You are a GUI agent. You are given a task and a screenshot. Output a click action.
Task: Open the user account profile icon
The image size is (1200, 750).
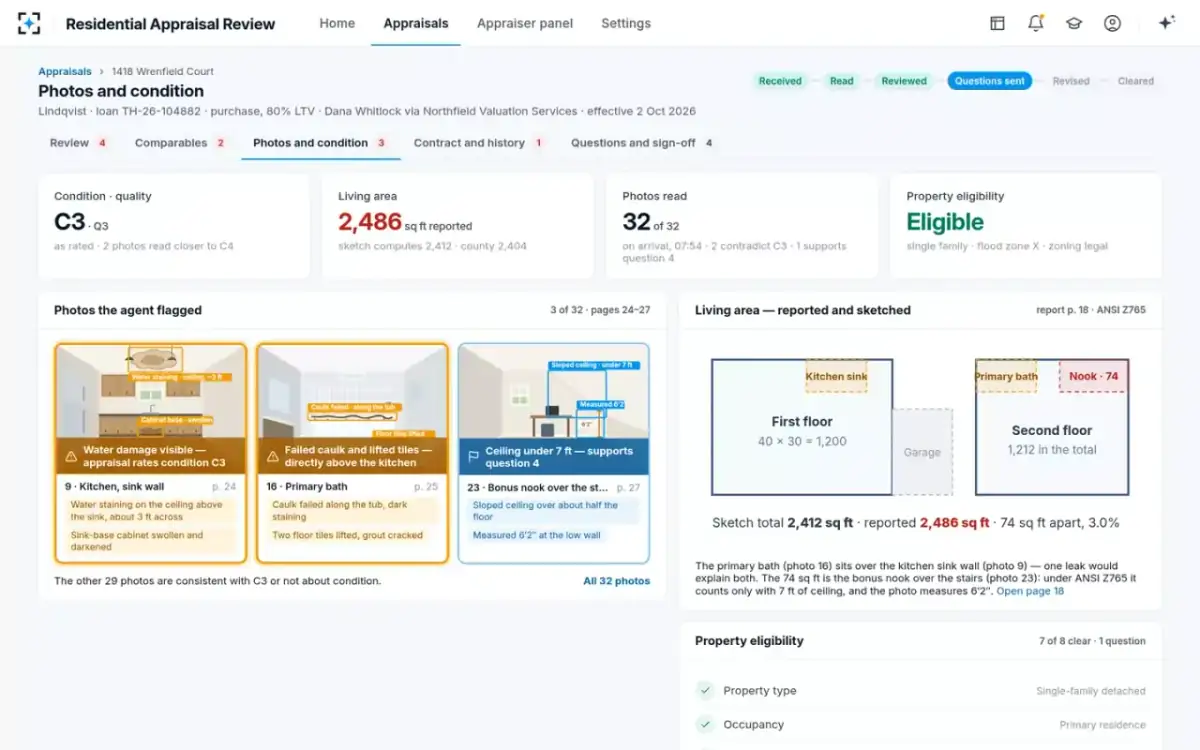pos(1112,23)
